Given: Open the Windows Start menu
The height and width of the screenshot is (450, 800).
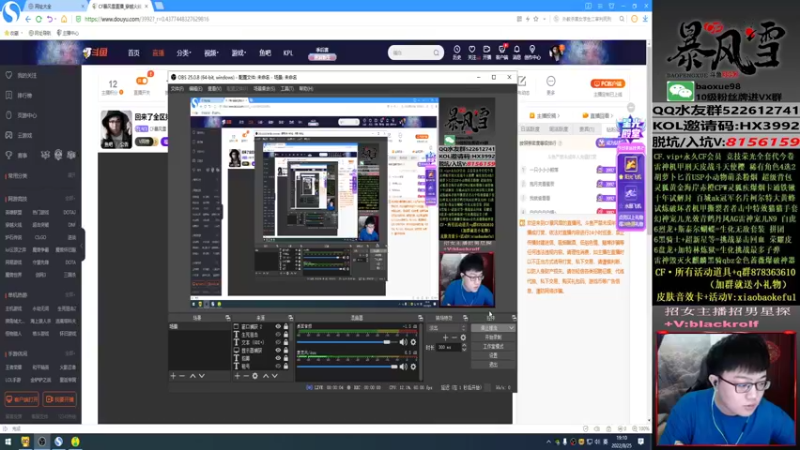Looking at the screenshot, I should pos(8,442).
